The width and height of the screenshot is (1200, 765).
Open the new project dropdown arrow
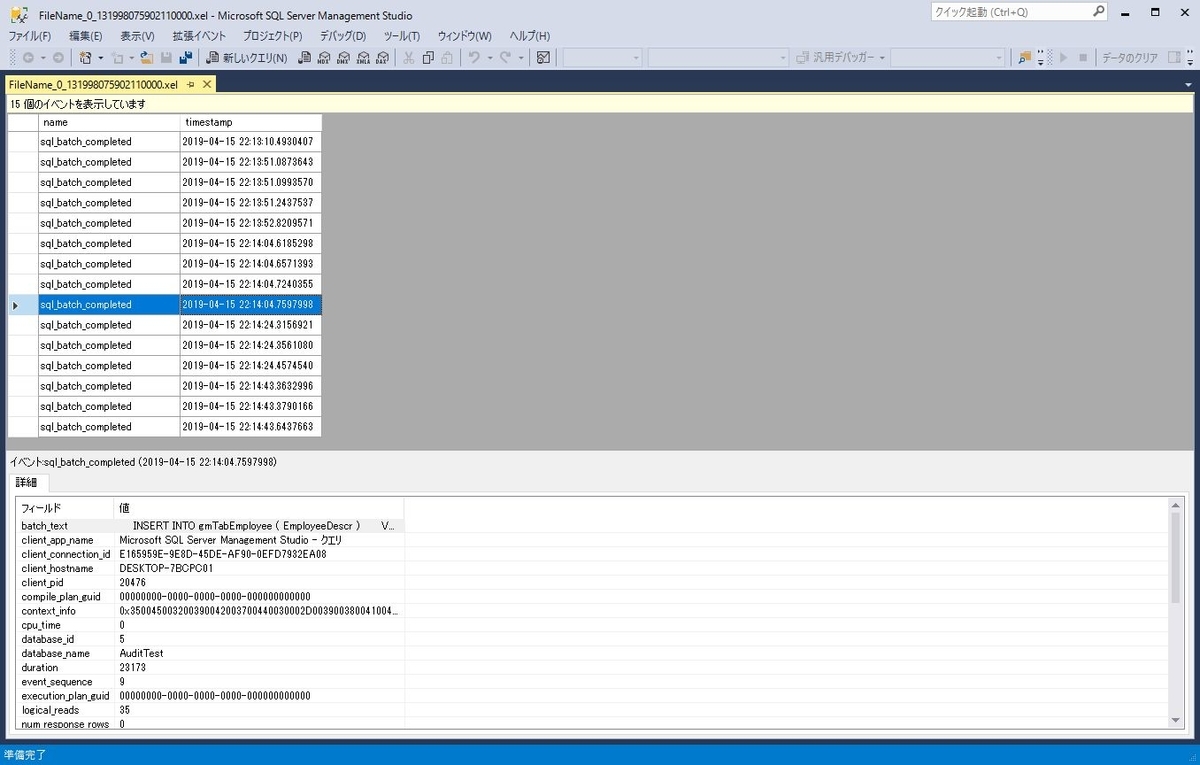(100, 58)
